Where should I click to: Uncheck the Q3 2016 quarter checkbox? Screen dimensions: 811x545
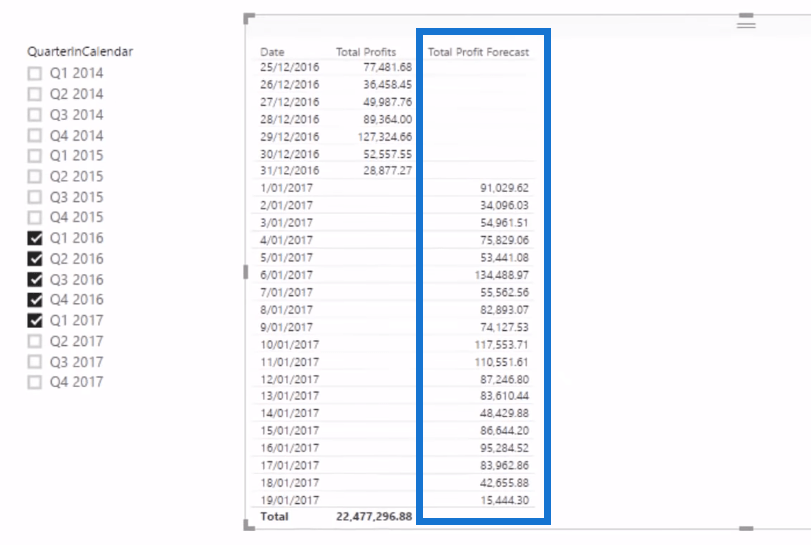[x=35, y=279]
